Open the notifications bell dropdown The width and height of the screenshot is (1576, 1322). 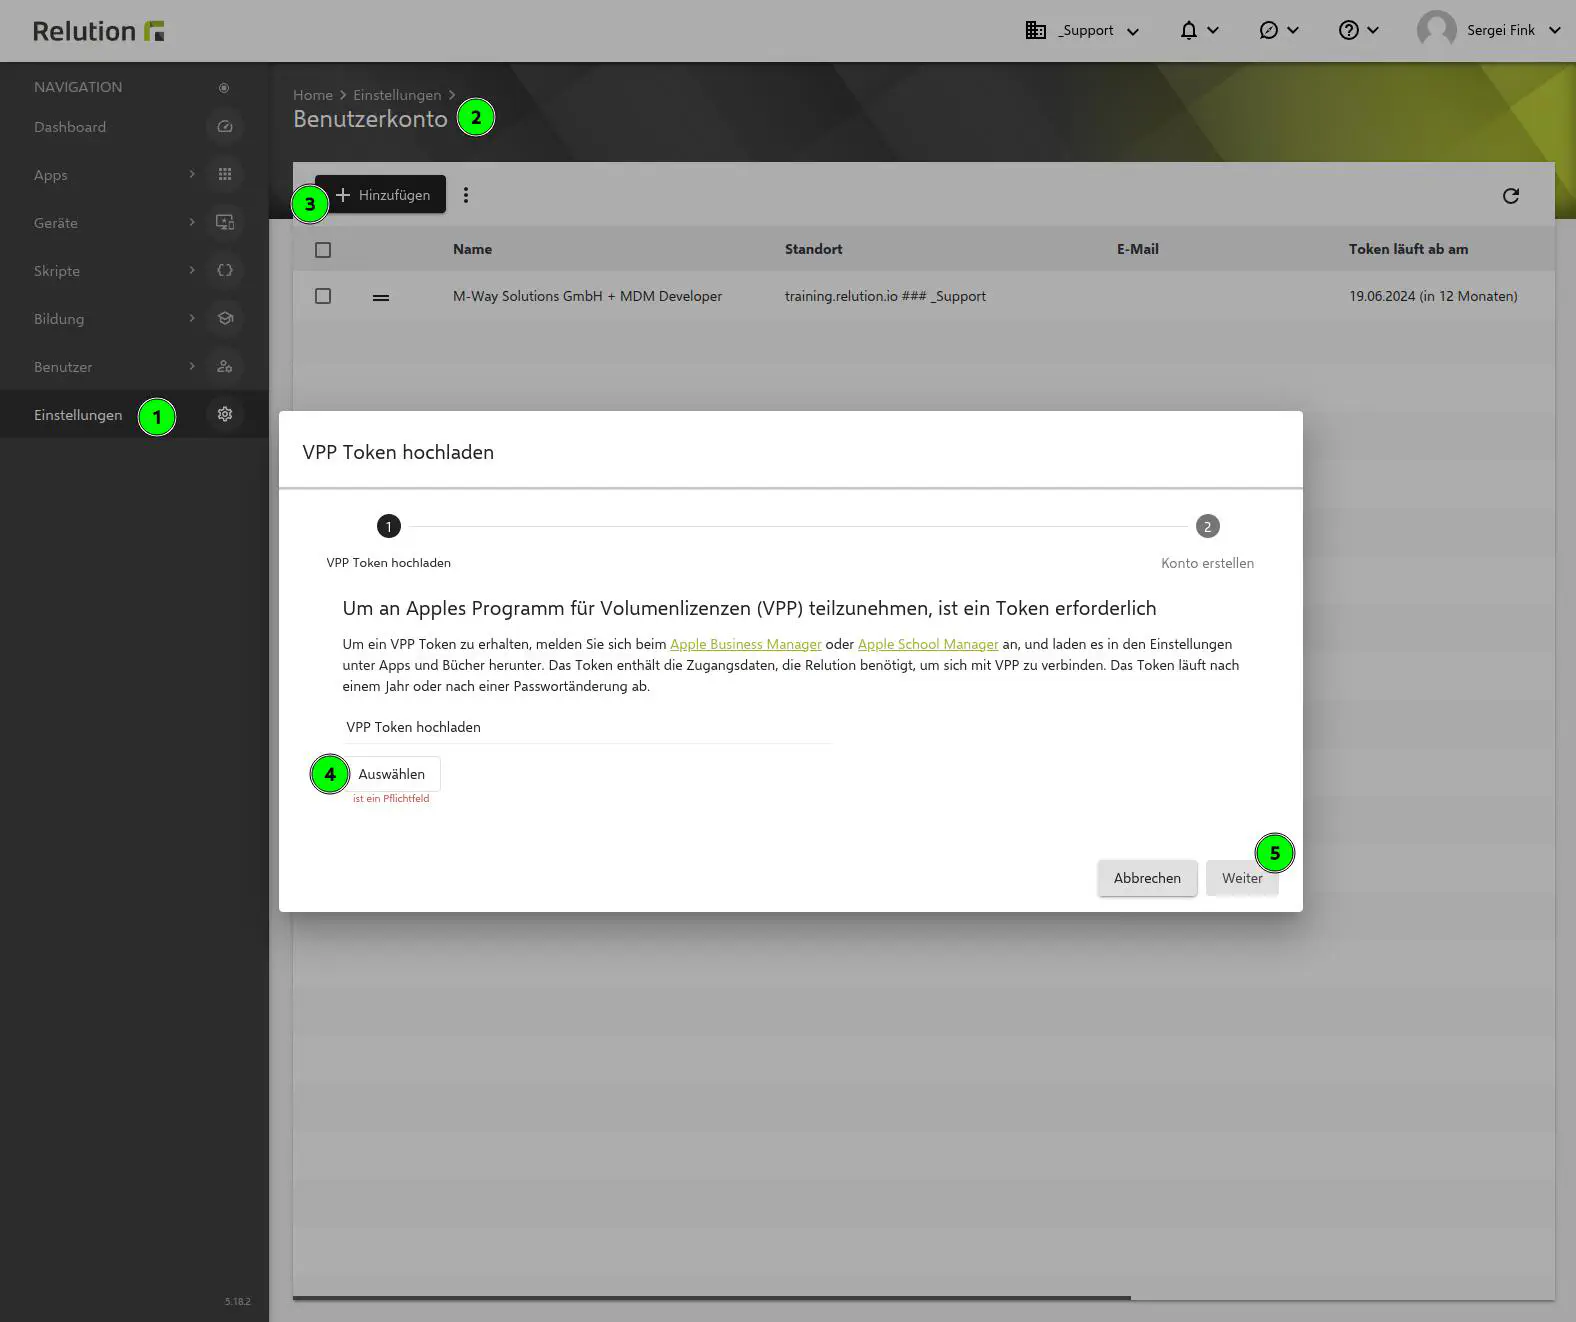1198,31
